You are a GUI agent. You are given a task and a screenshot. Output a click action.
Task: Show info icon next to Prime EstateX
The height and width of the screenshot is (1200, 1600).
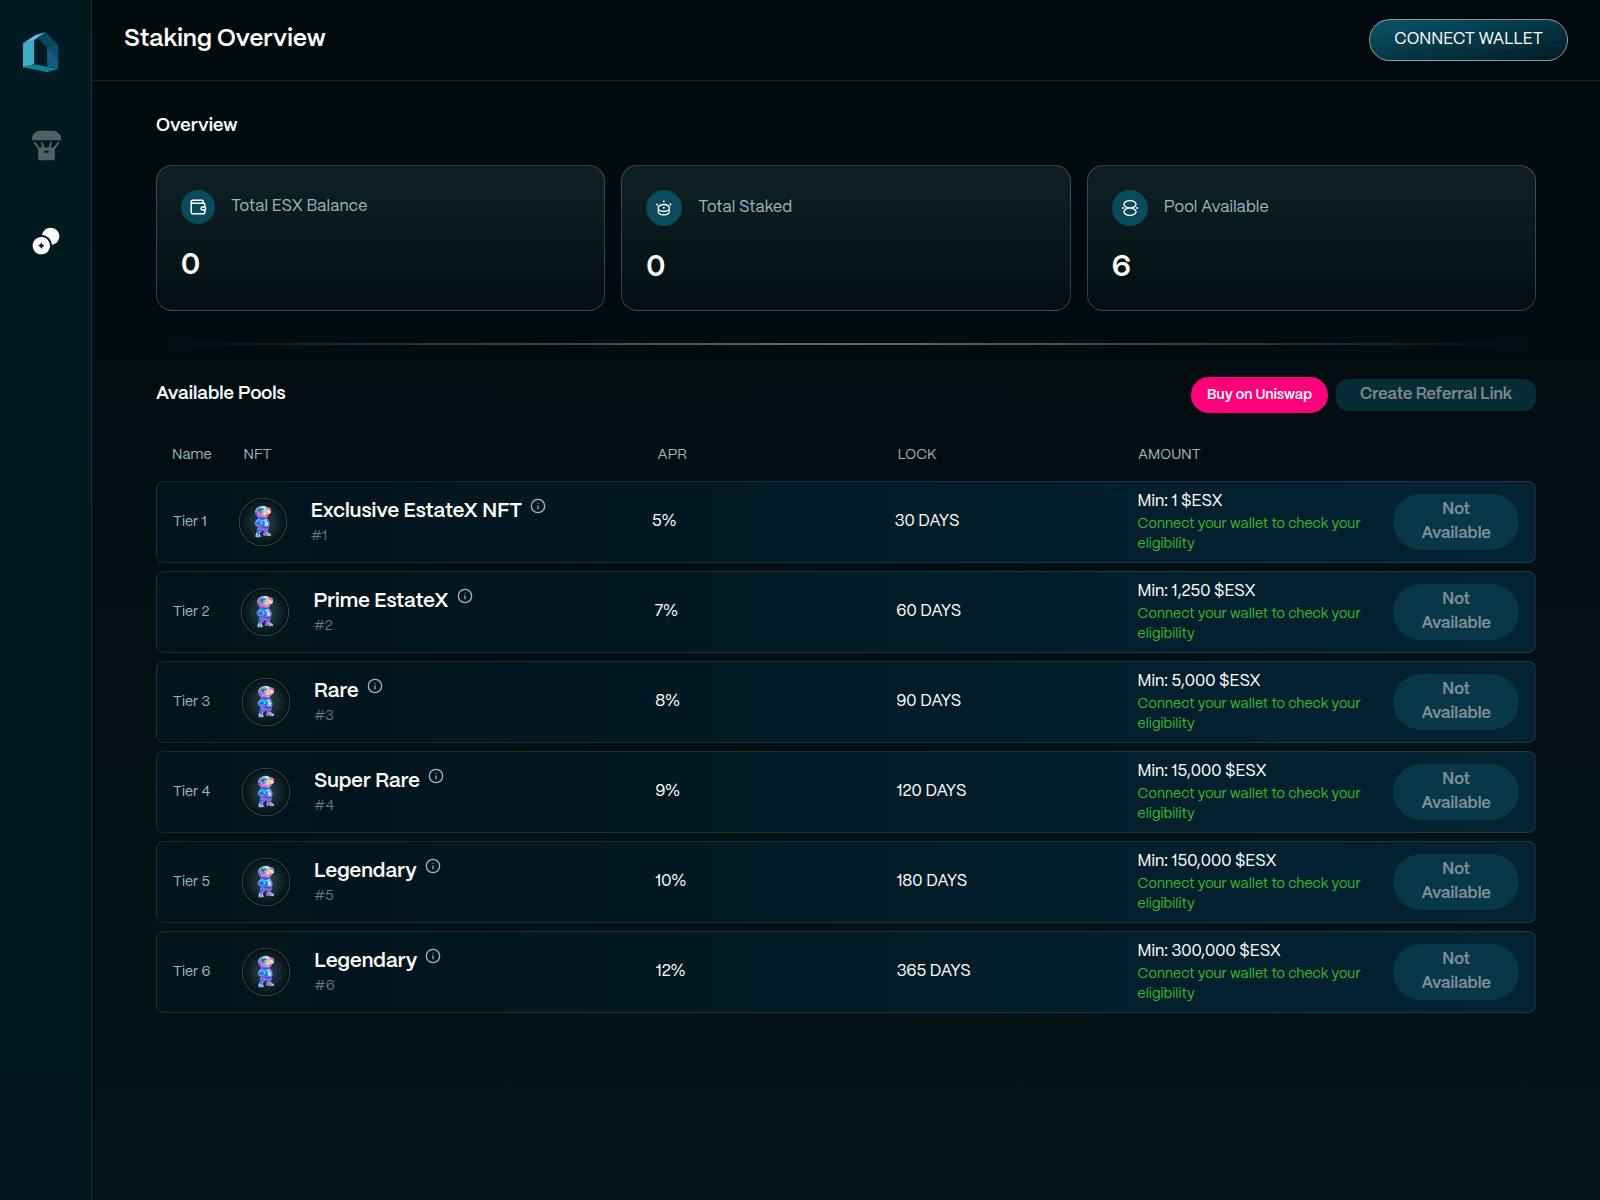coord(465,596)
